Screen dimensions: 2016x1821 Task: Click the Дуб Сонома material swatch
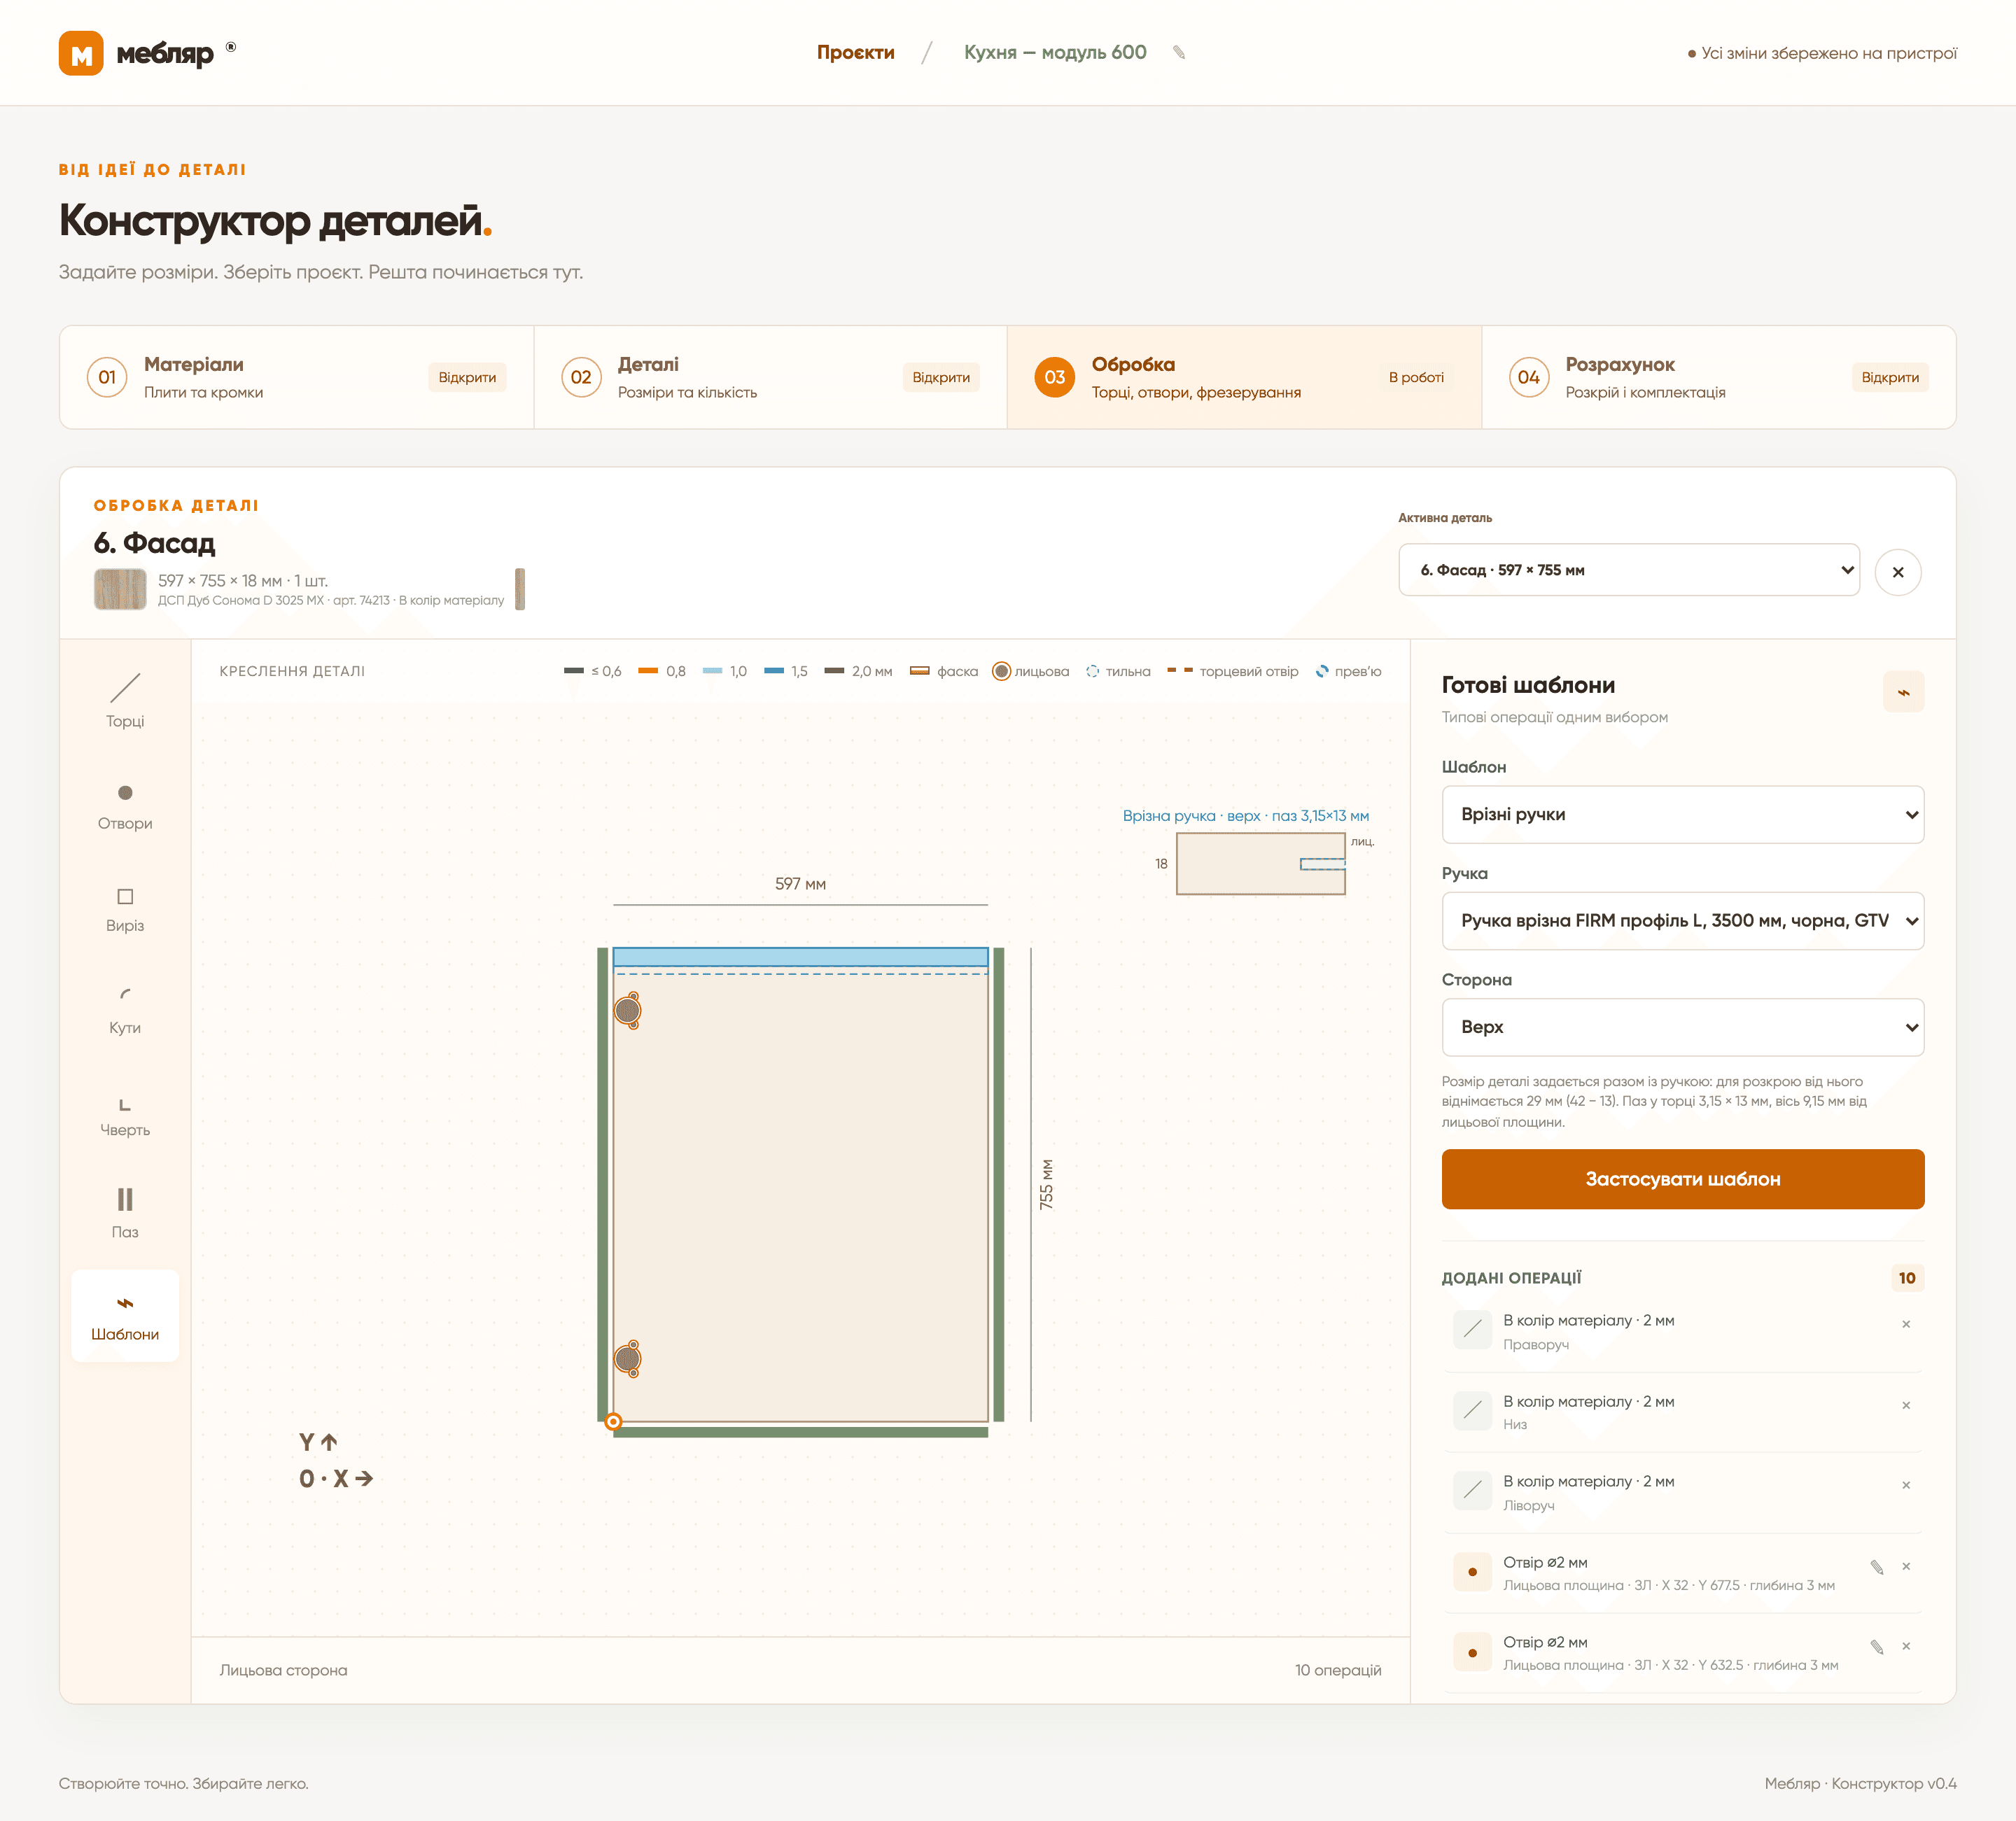point(120,589)
